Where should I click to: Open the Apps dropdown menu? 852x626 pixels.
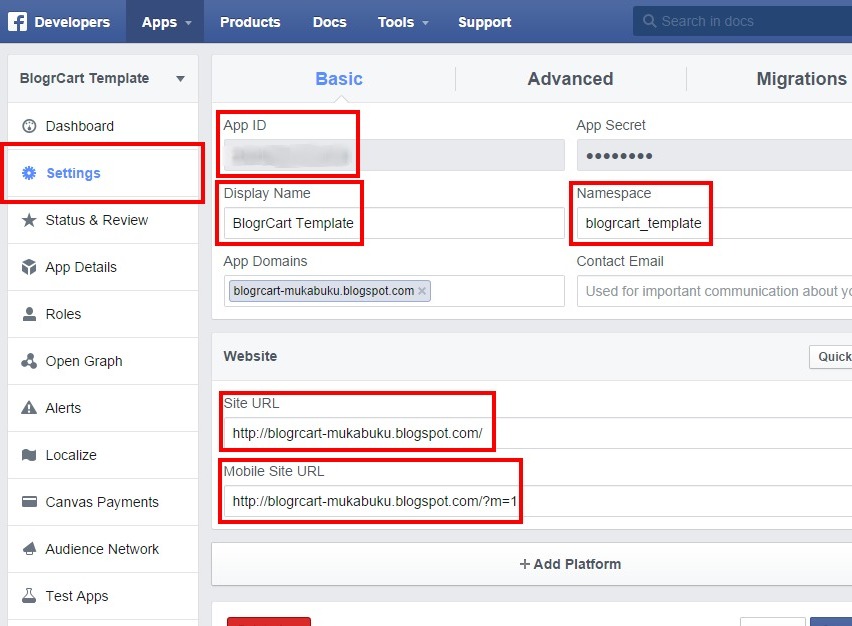point(166,22)
